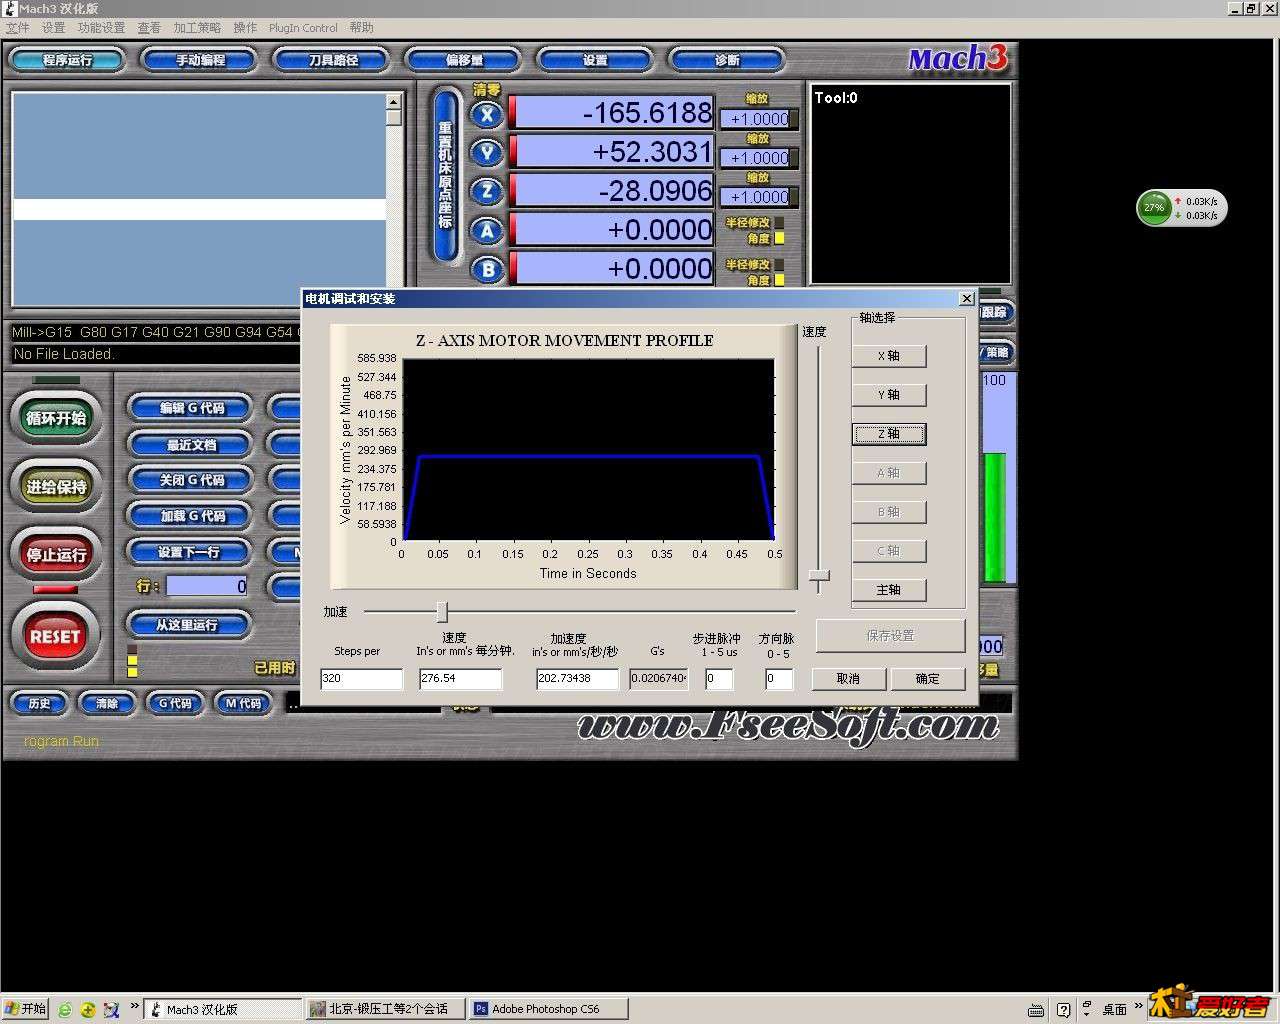Start the cycle with 循环开始

coord(56,418)
